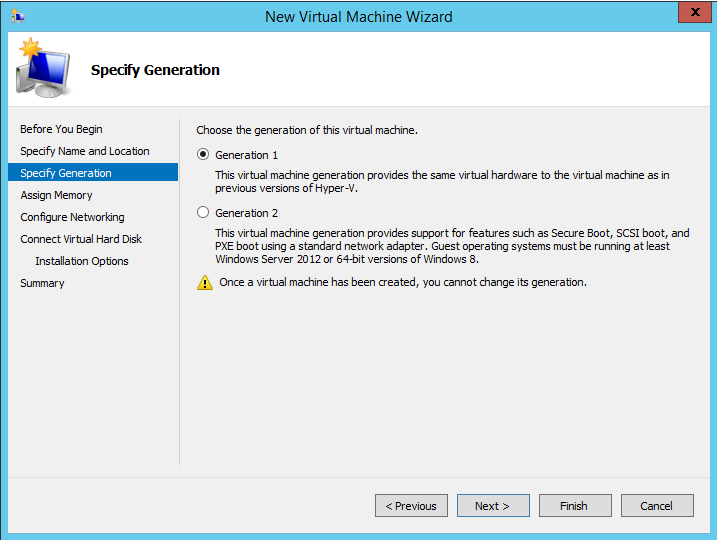Click the yellow warning triangle icon
The height and width of the screenshot is (540, 717).
[205, 283]
